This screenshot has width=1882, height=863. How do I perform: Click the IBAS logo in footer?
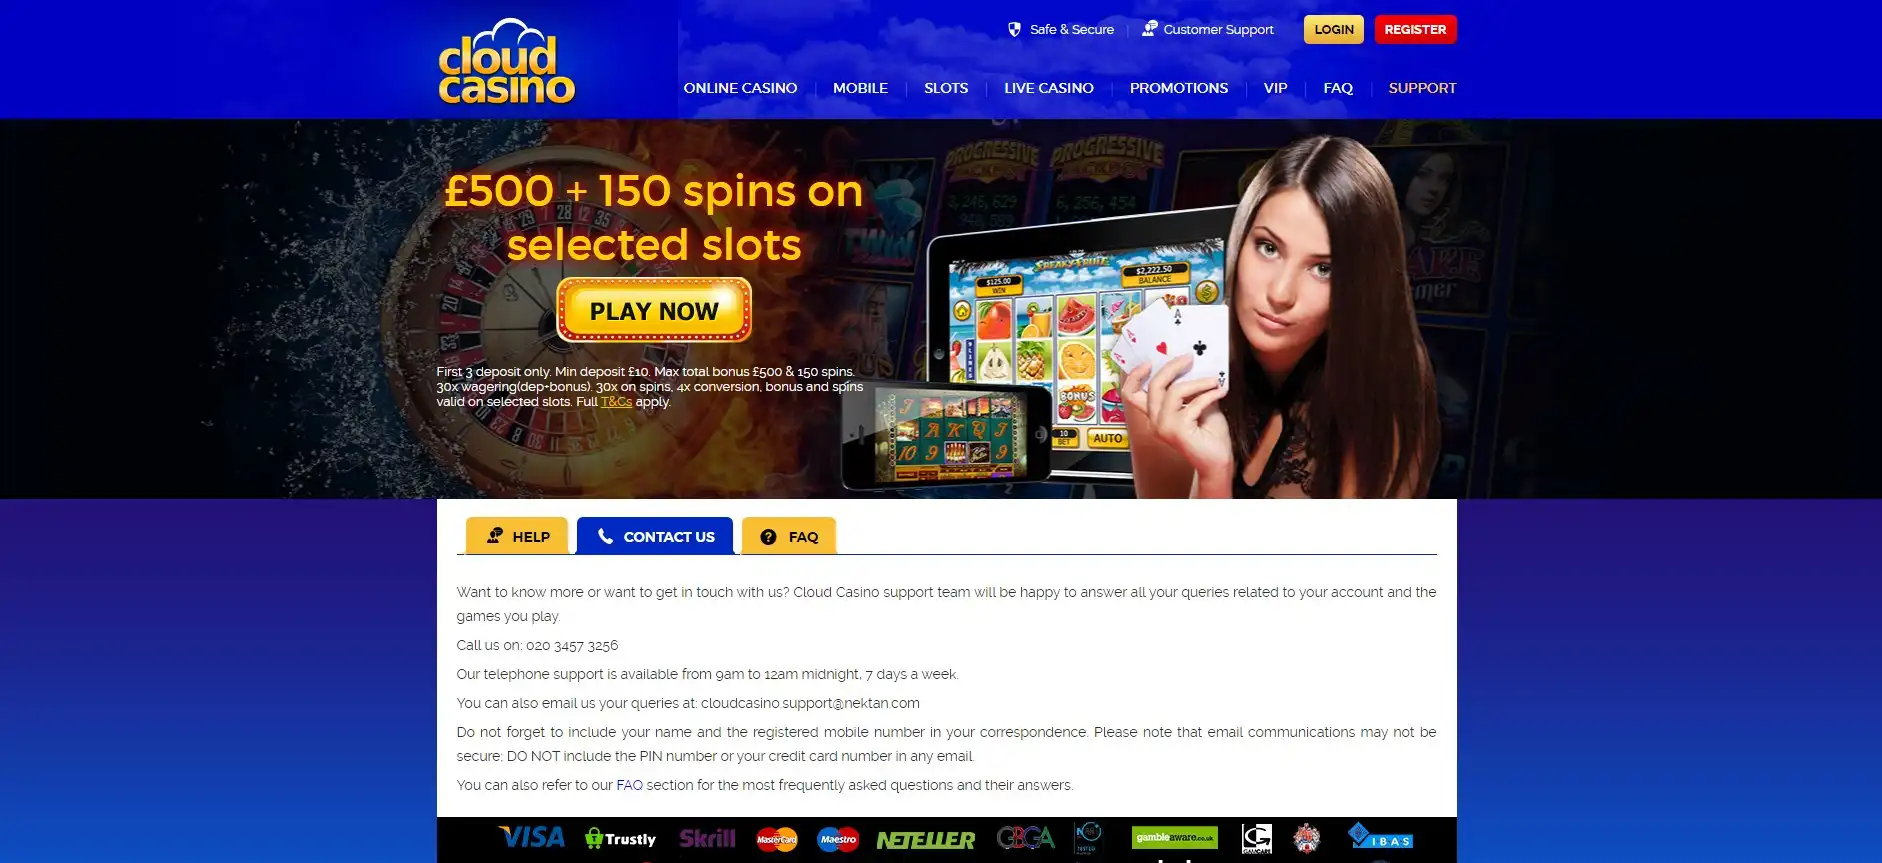(1380, 837)
